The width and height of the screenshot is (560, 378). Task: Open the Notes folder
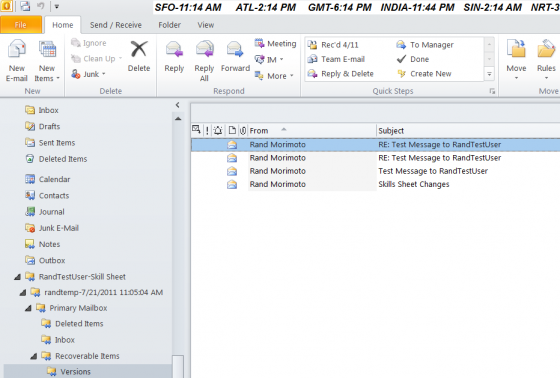click(x=42, y=244)
